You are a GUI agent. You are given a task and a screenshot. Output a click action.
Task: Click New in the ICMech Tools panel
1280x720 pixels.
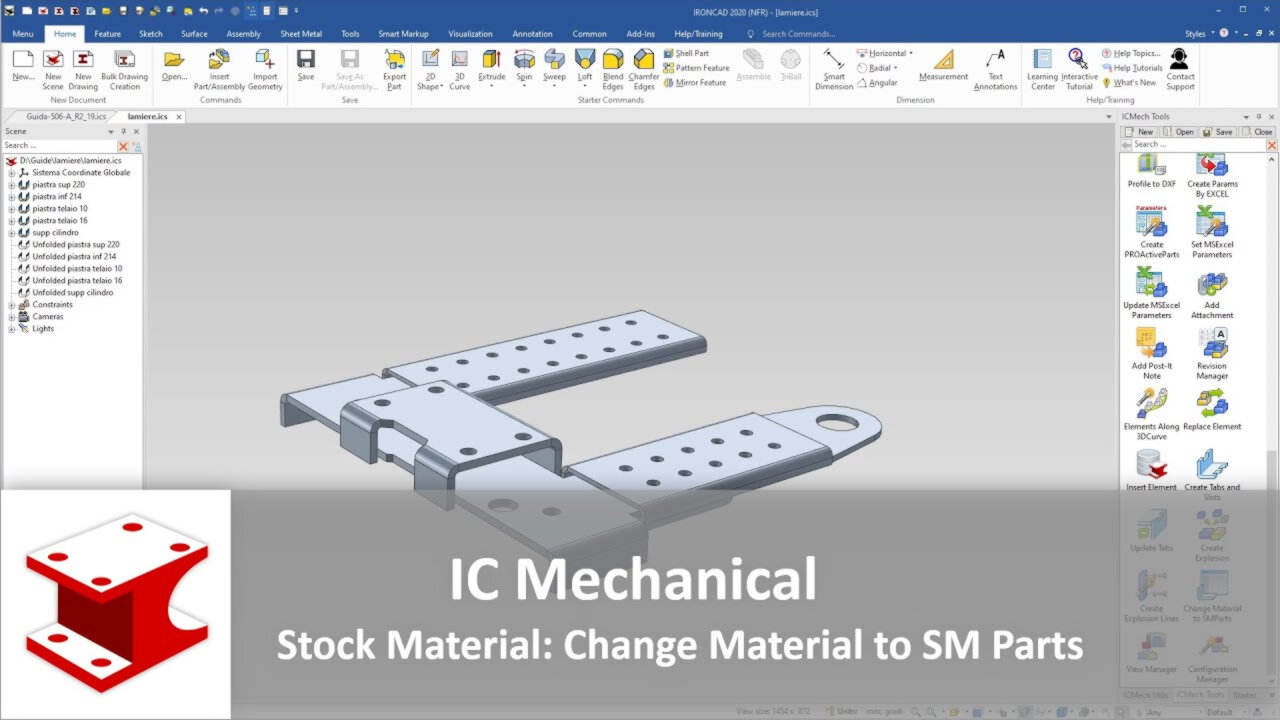pyautogui.click(x=1139, y=131)
